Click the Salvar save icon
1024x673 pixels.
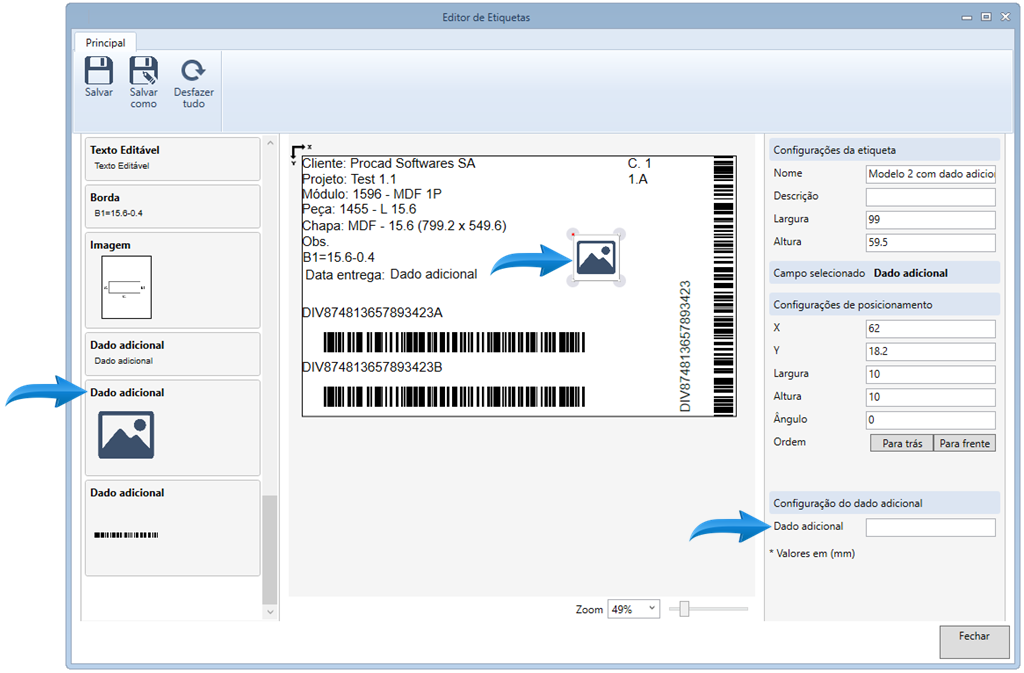pyautogui.click(x=99, y=70)
